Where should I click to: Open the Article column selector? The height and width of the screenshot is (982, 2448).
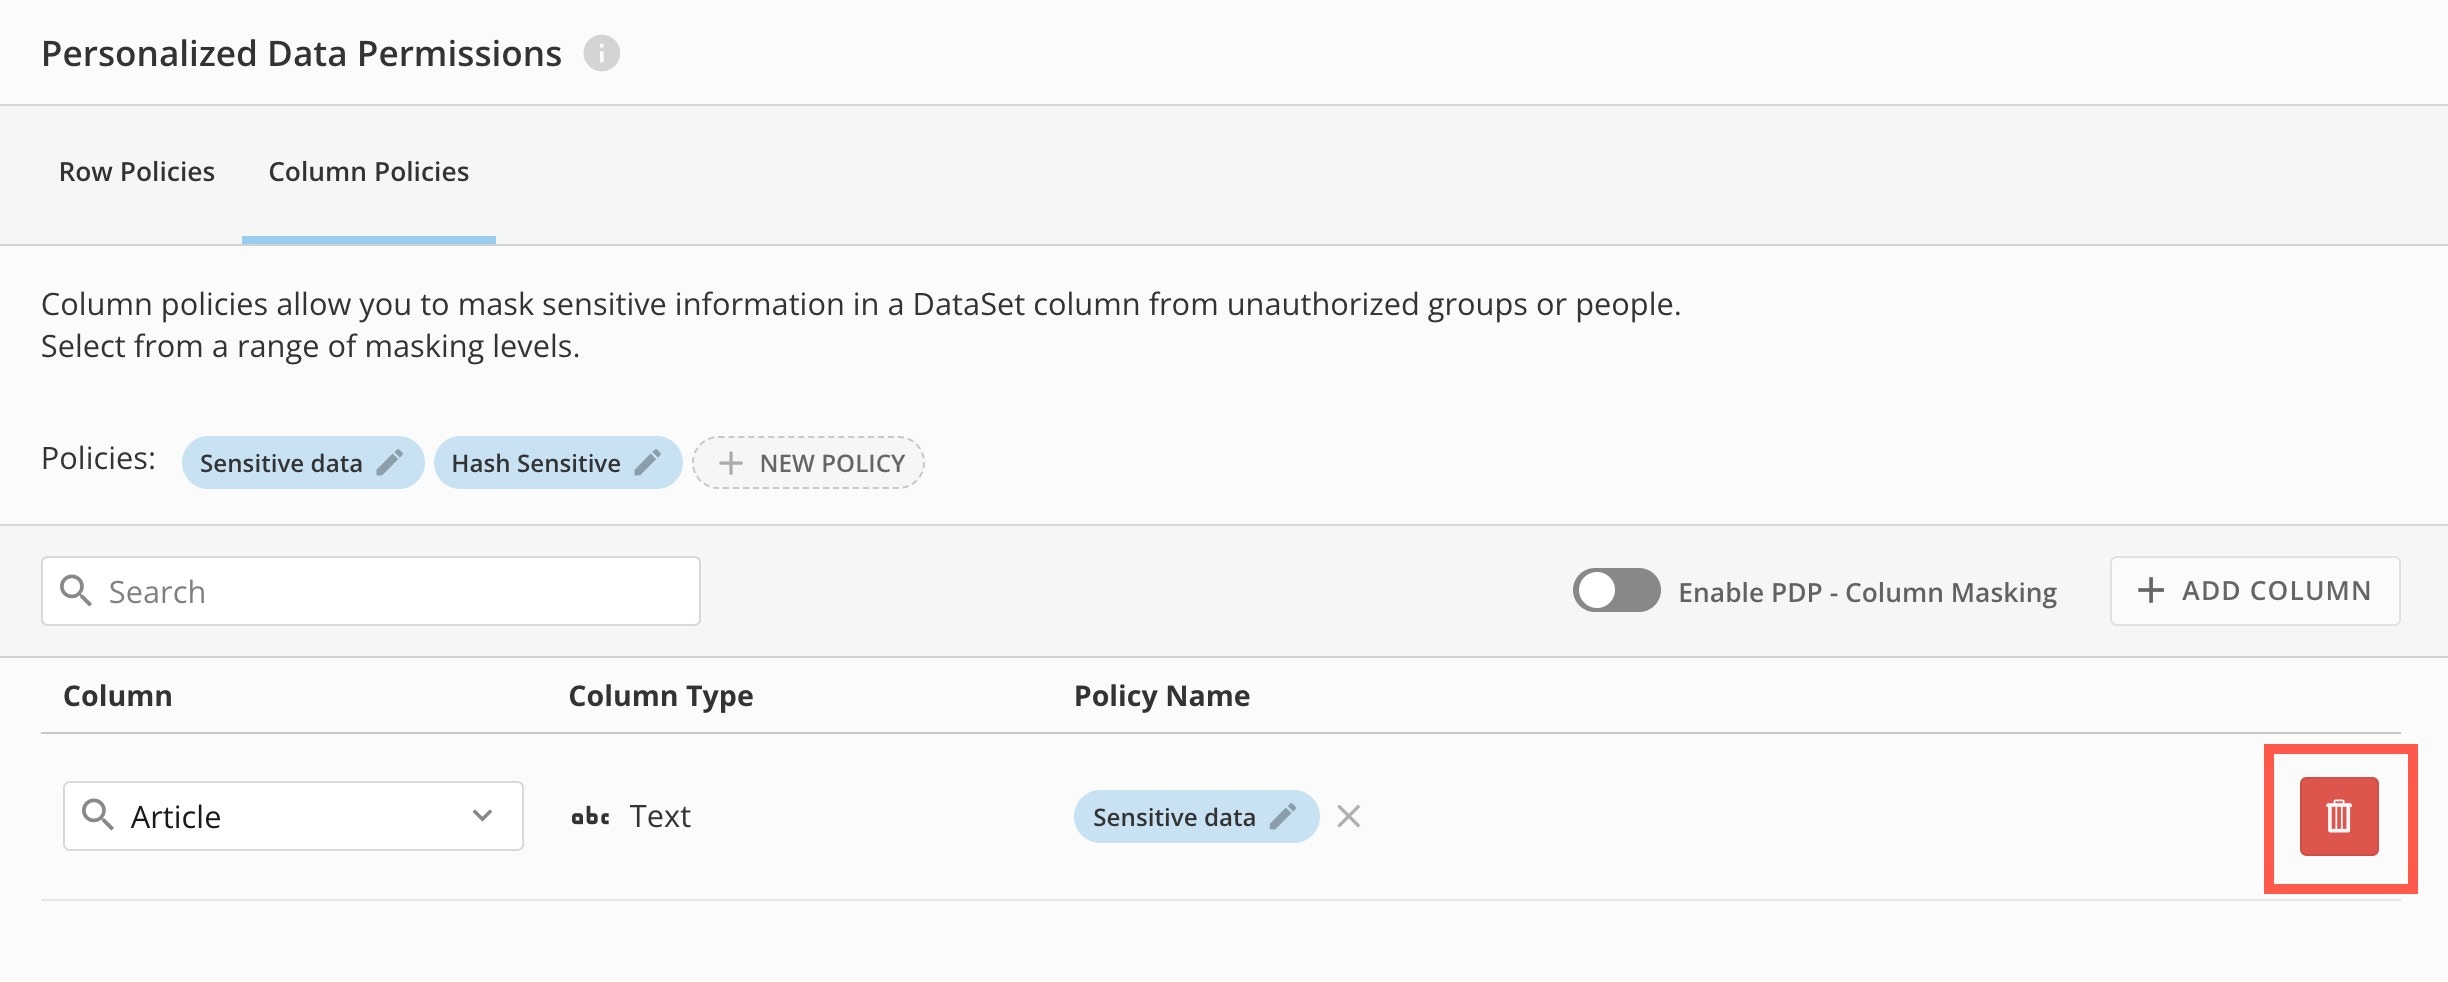280,816
